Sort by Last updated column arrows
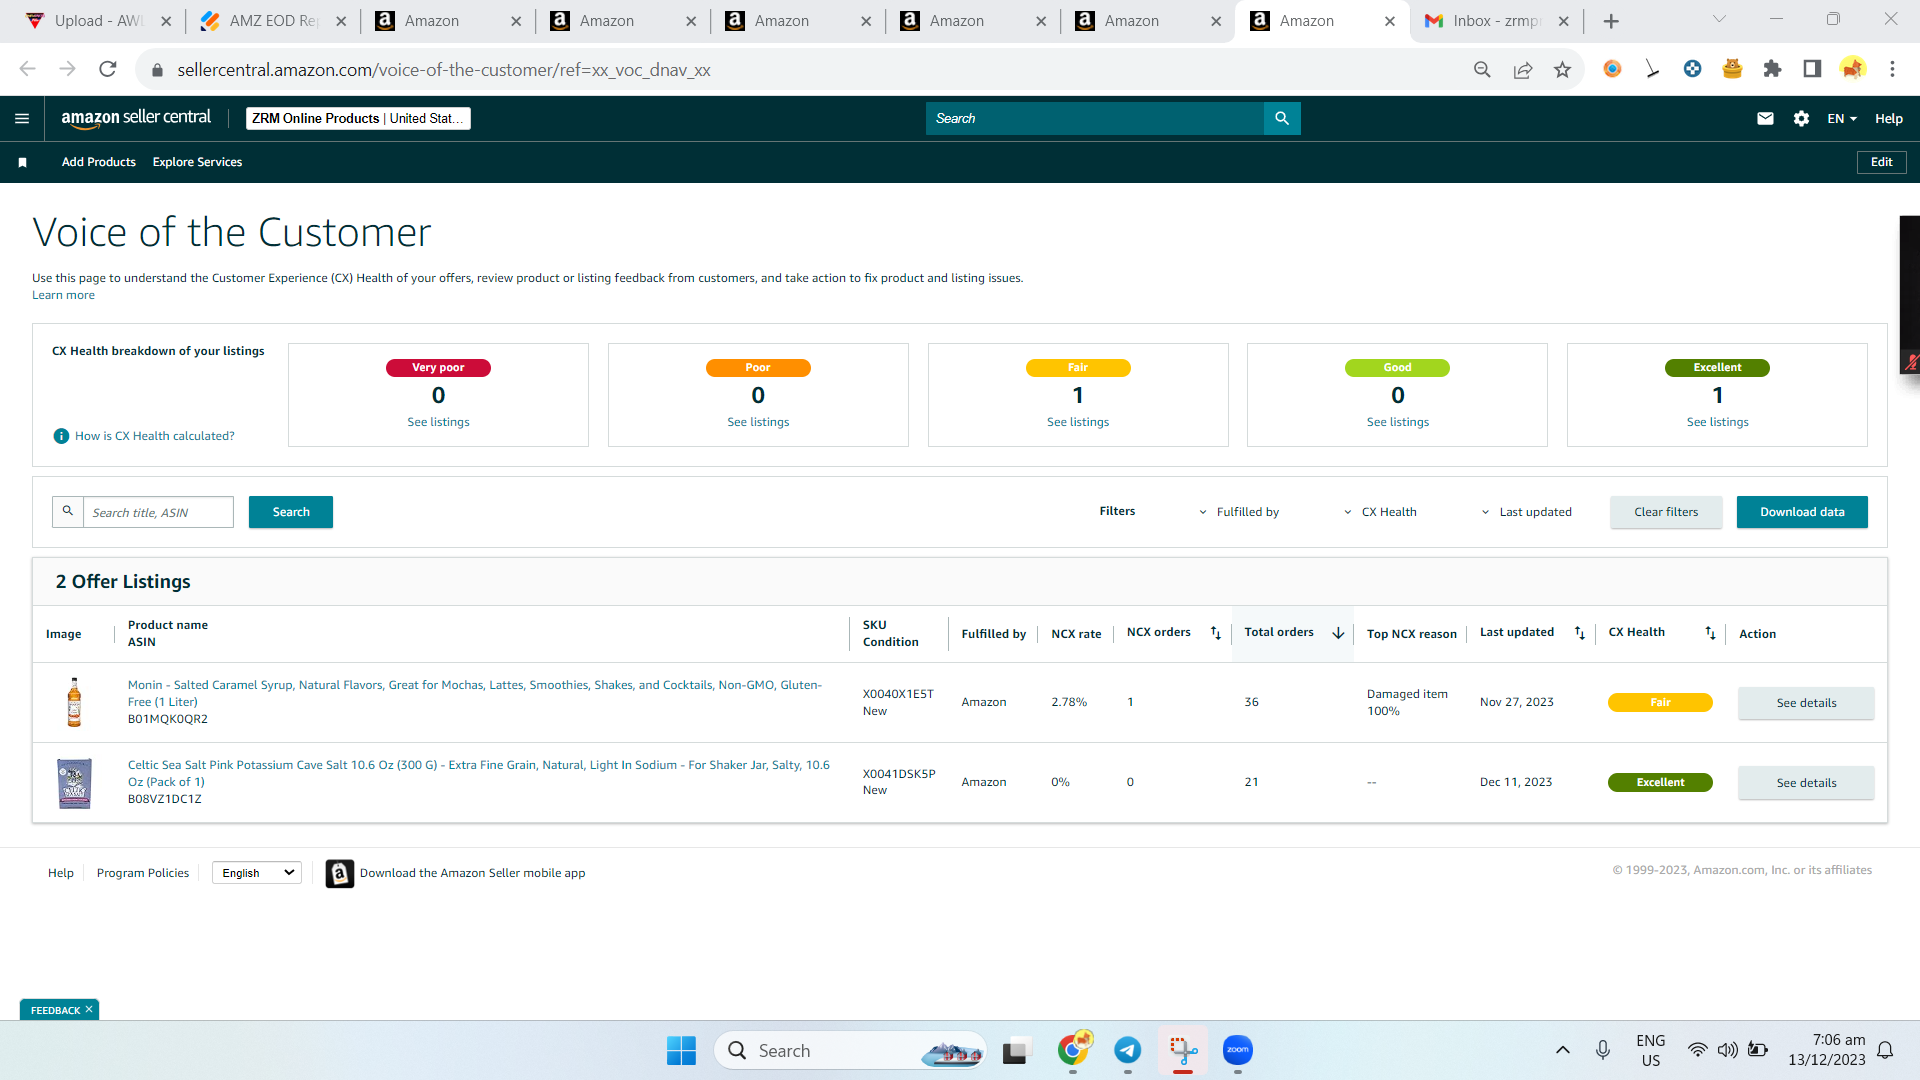 click(1580, 633)
